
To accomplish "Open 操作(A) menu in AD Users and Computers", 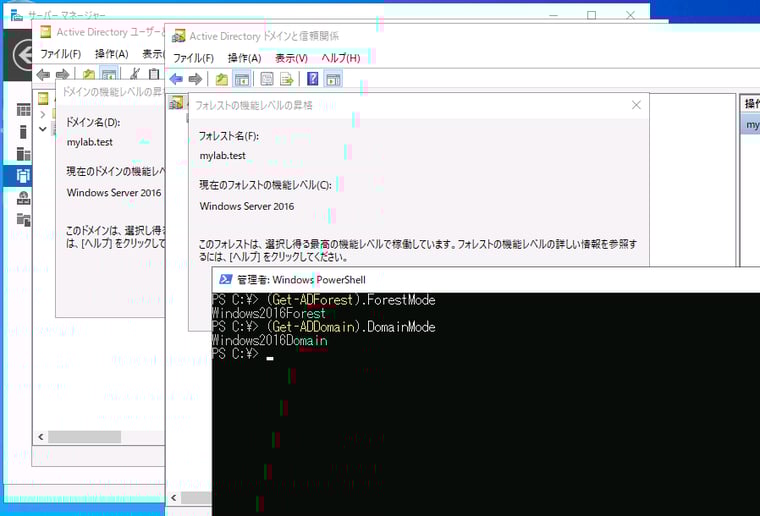I will [x=111, y=54].
